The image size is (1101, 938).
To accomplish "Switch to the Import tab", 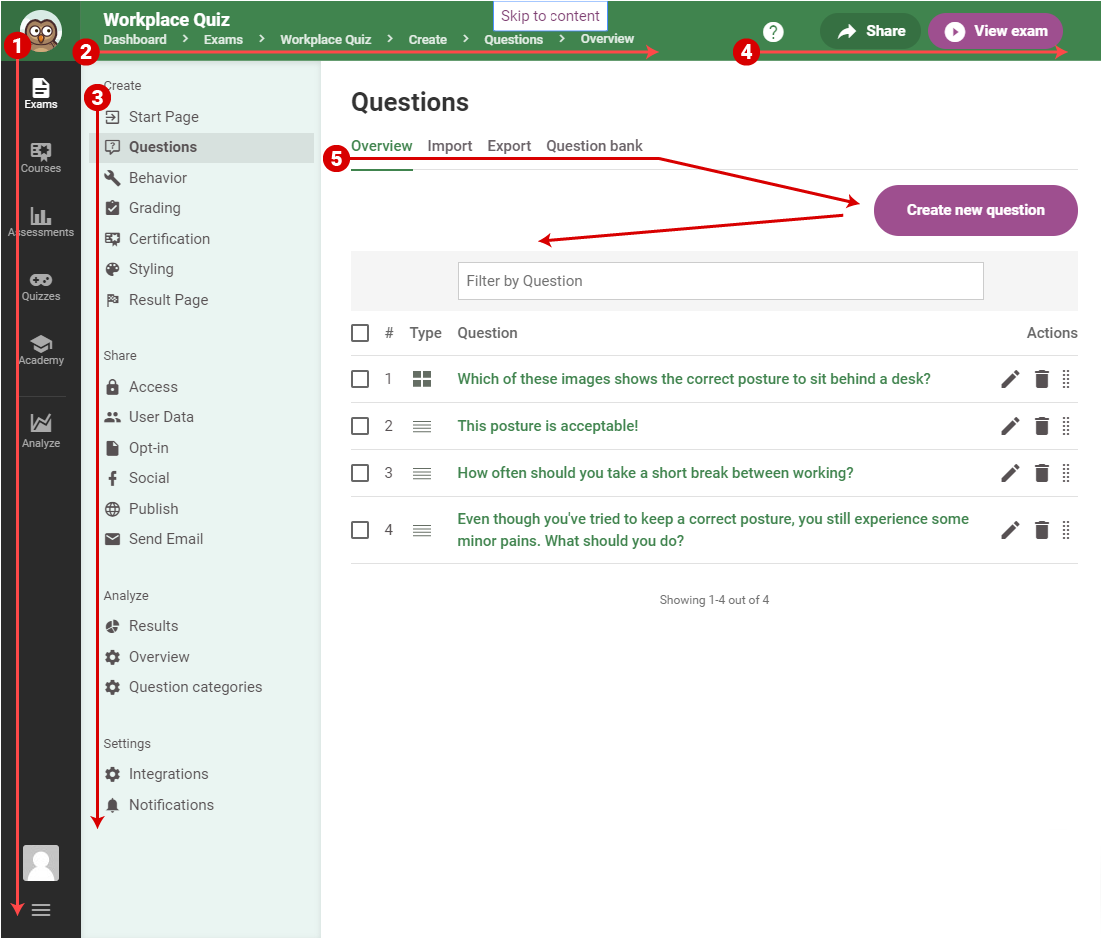I will [x=450, y=146].
